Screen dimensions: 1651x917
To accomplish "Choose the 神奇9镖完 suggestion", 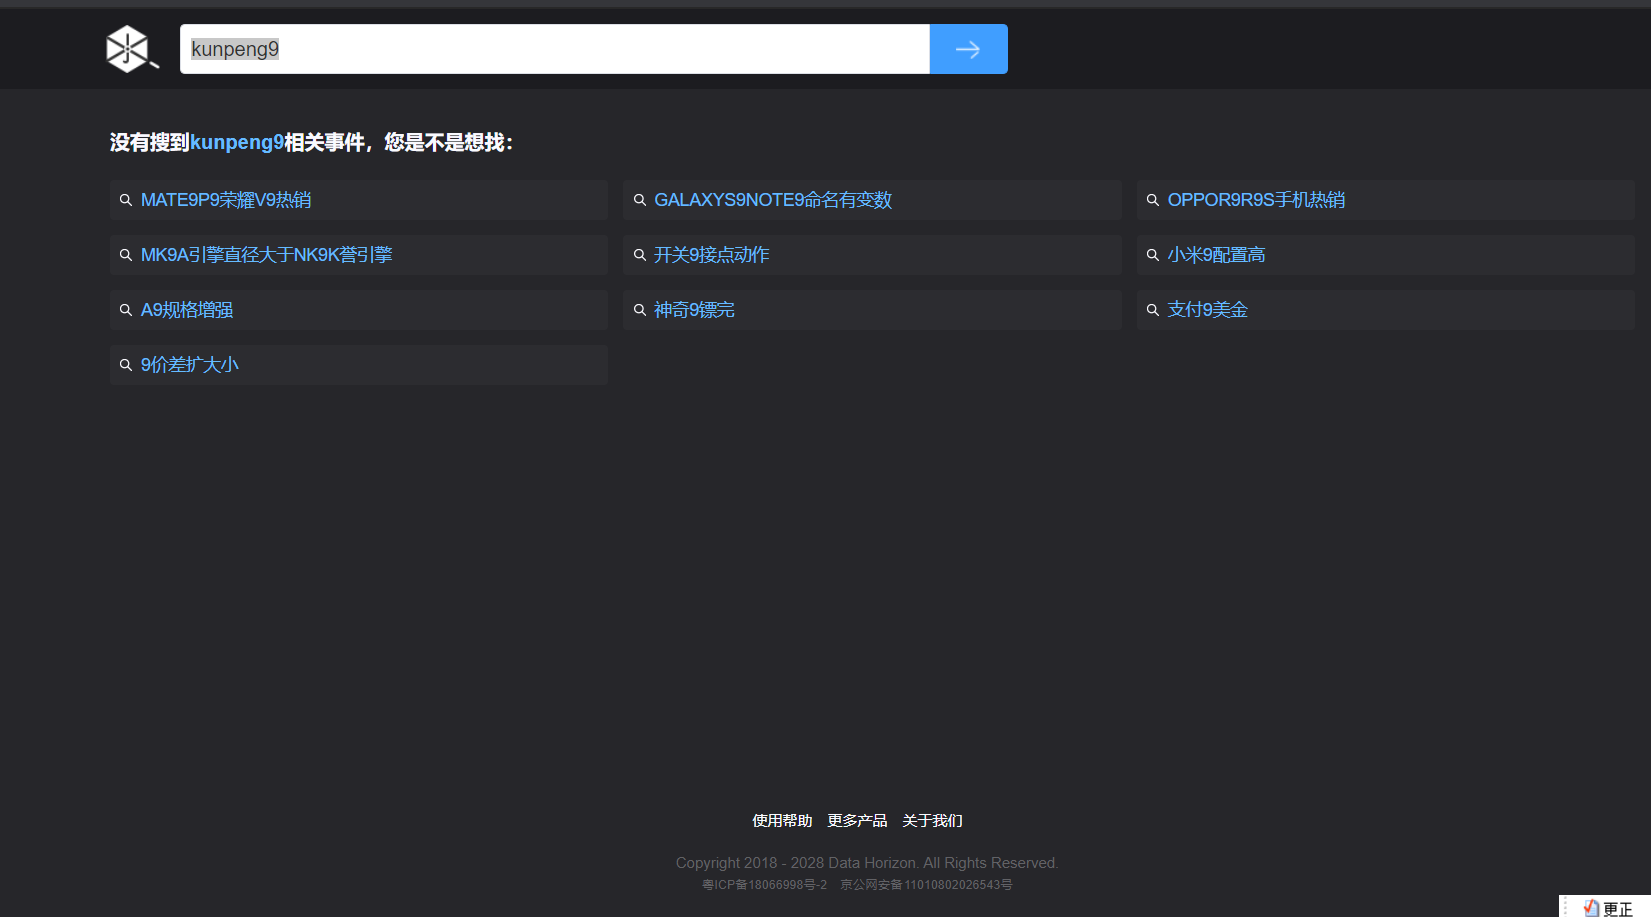I will [872, 310].
